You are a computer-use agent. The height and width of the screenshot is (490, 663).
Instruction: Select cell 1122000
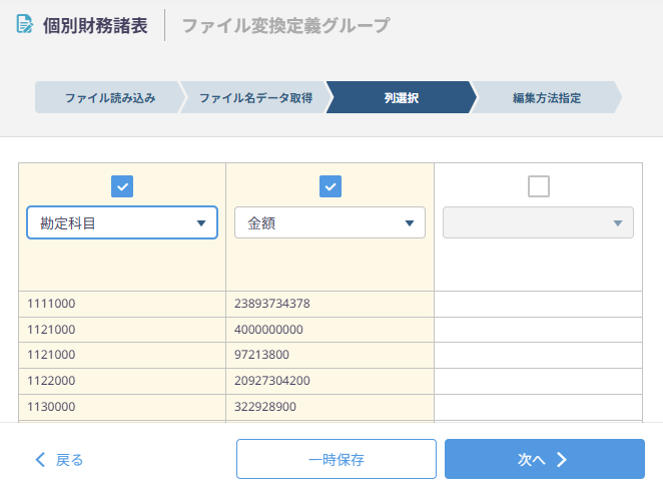(122, 381)
